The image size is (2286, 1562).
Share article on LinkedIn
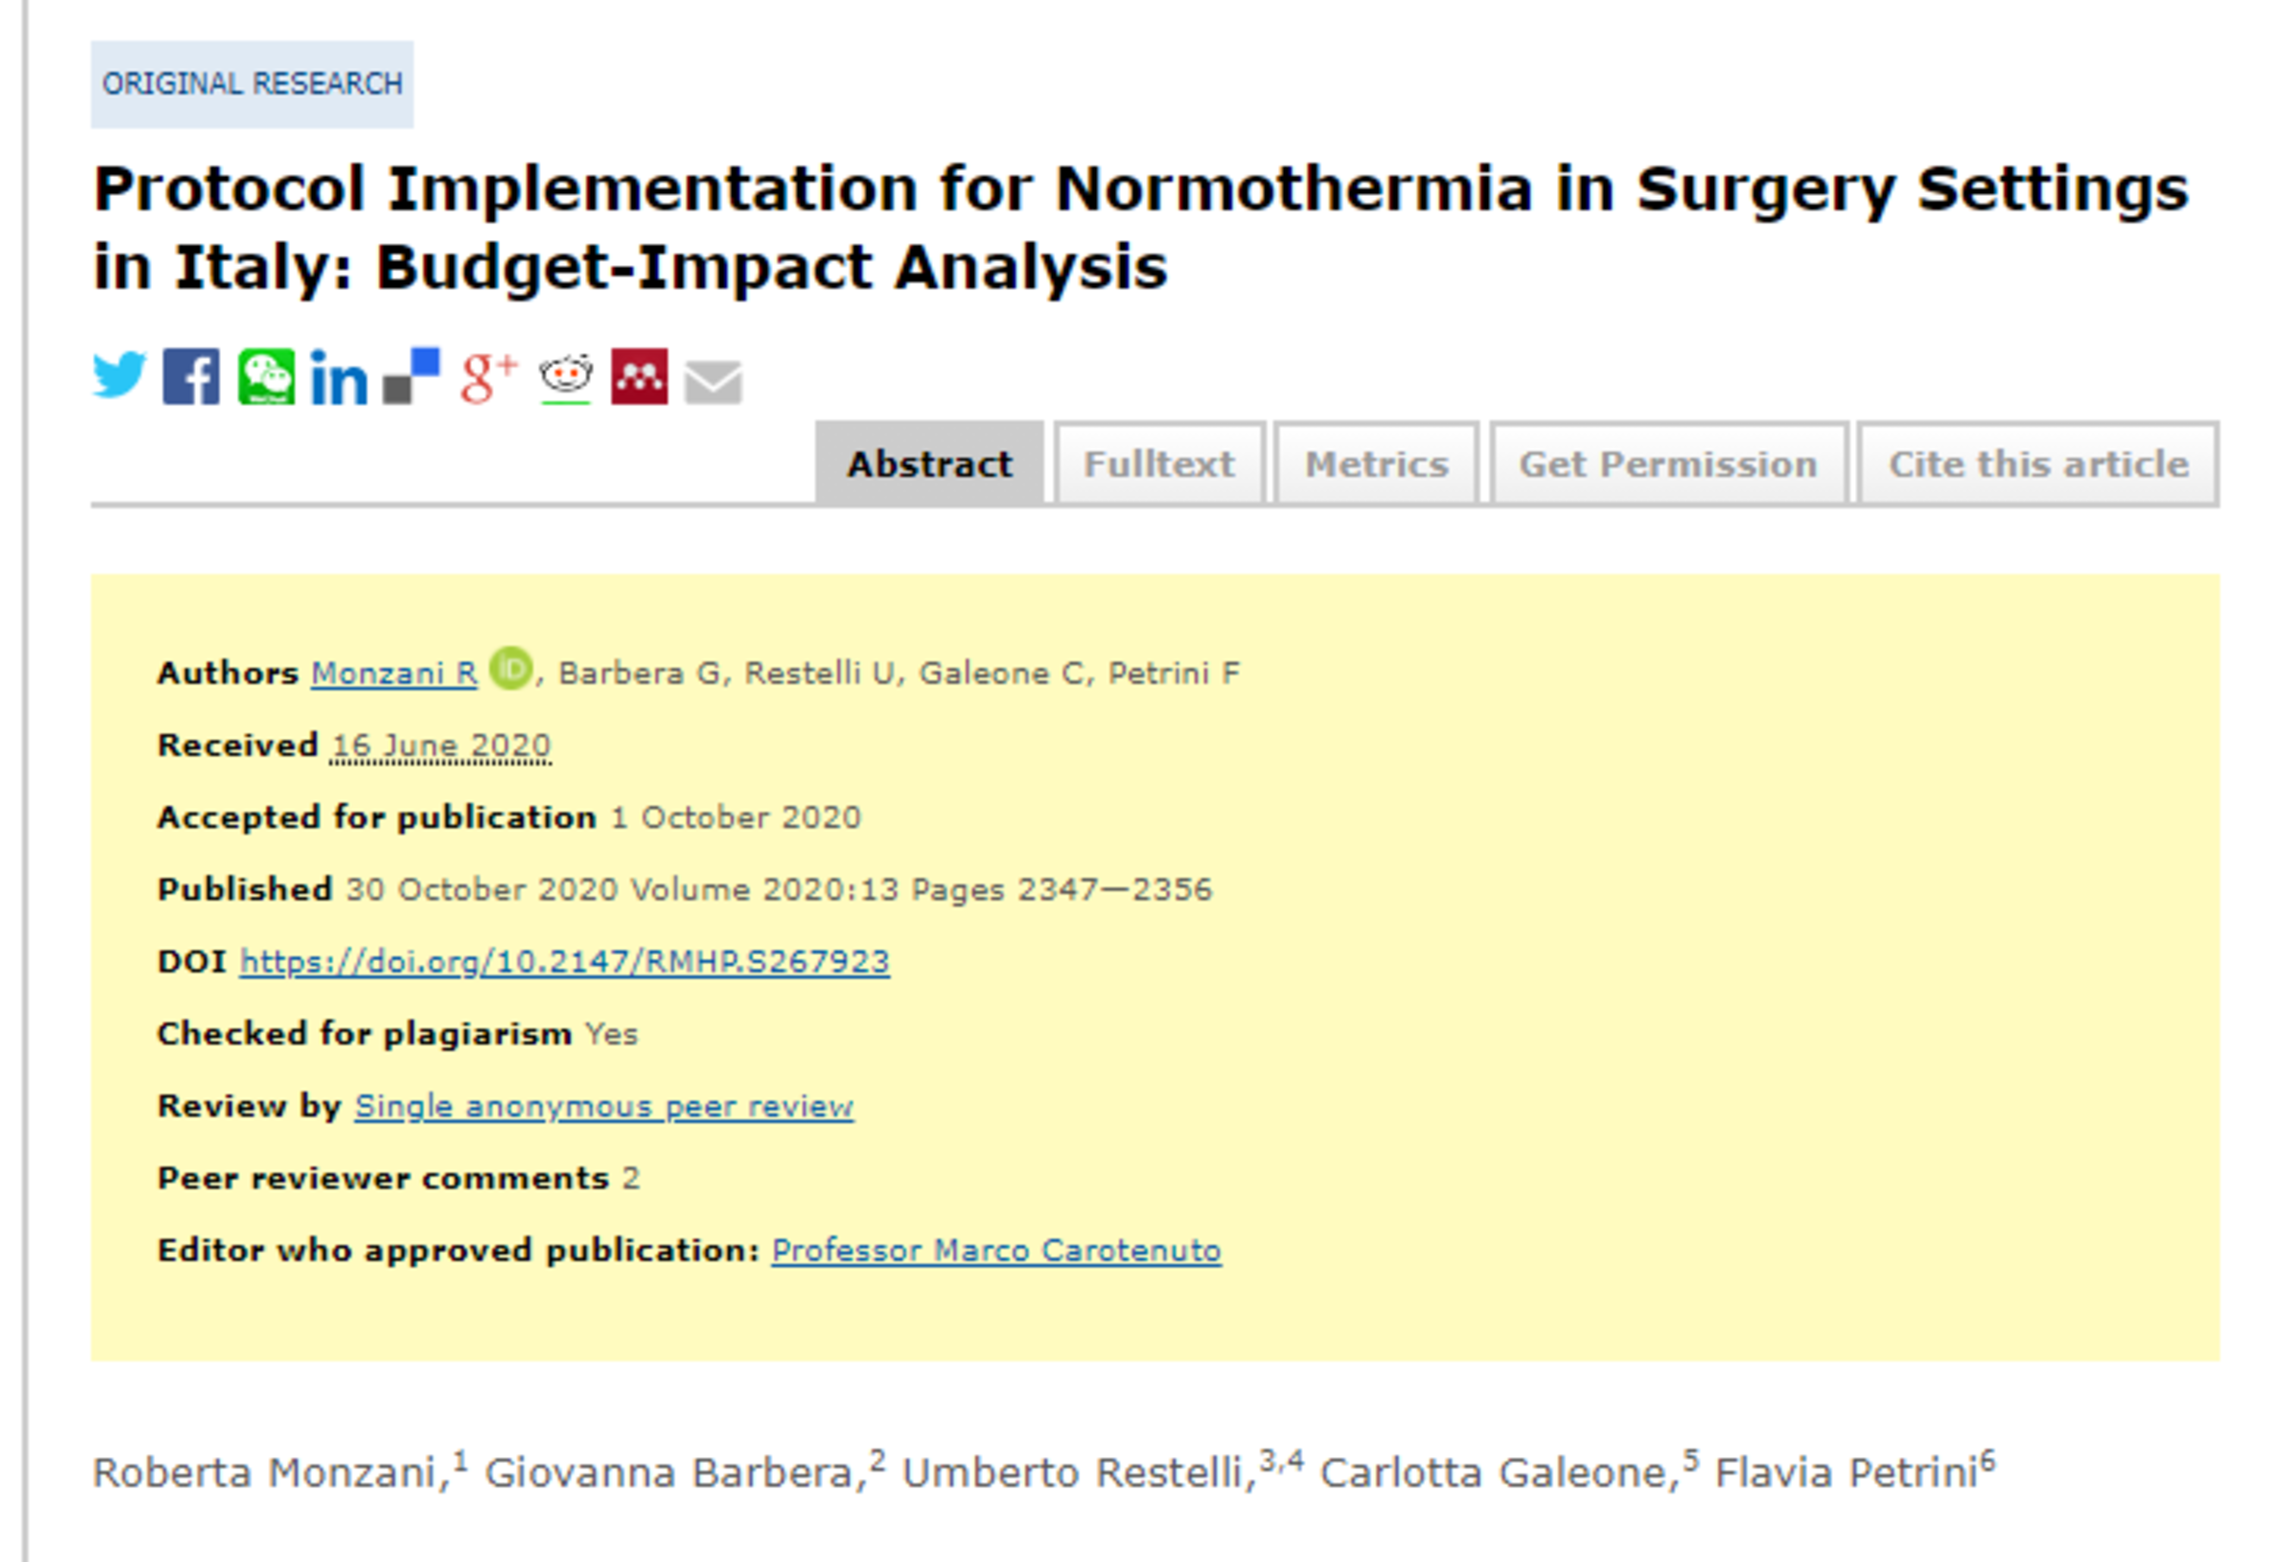[x=339, y=378]
